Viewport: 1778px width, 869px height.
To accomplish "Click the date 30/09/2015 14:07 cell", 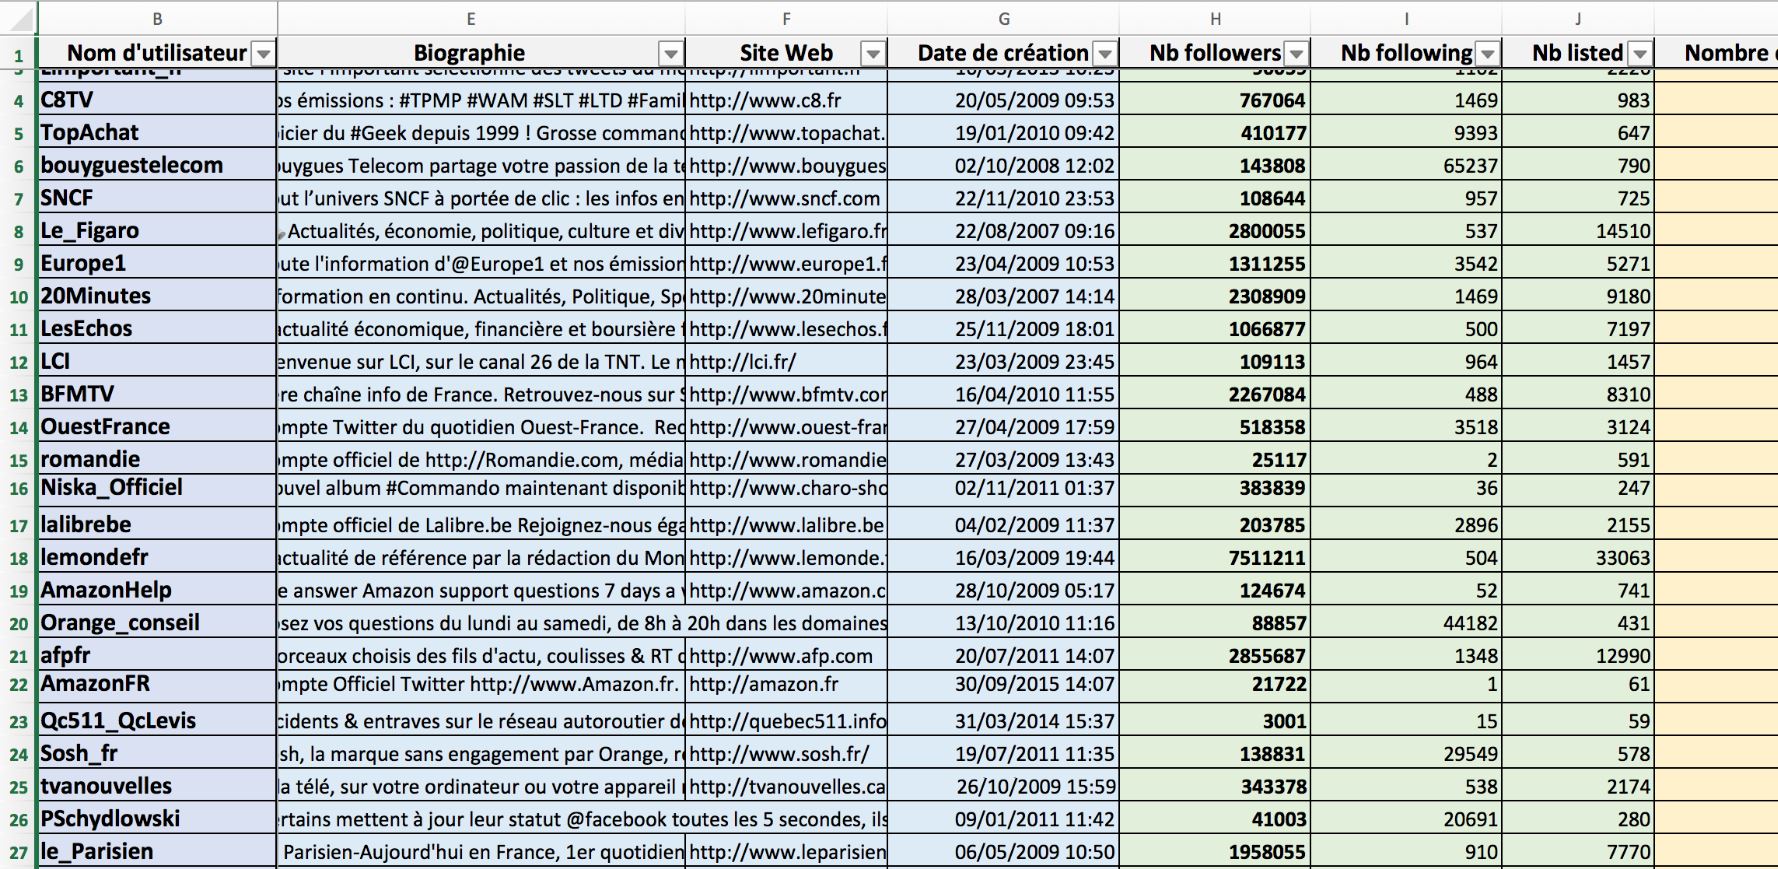I will click(x=1003, y=686).
